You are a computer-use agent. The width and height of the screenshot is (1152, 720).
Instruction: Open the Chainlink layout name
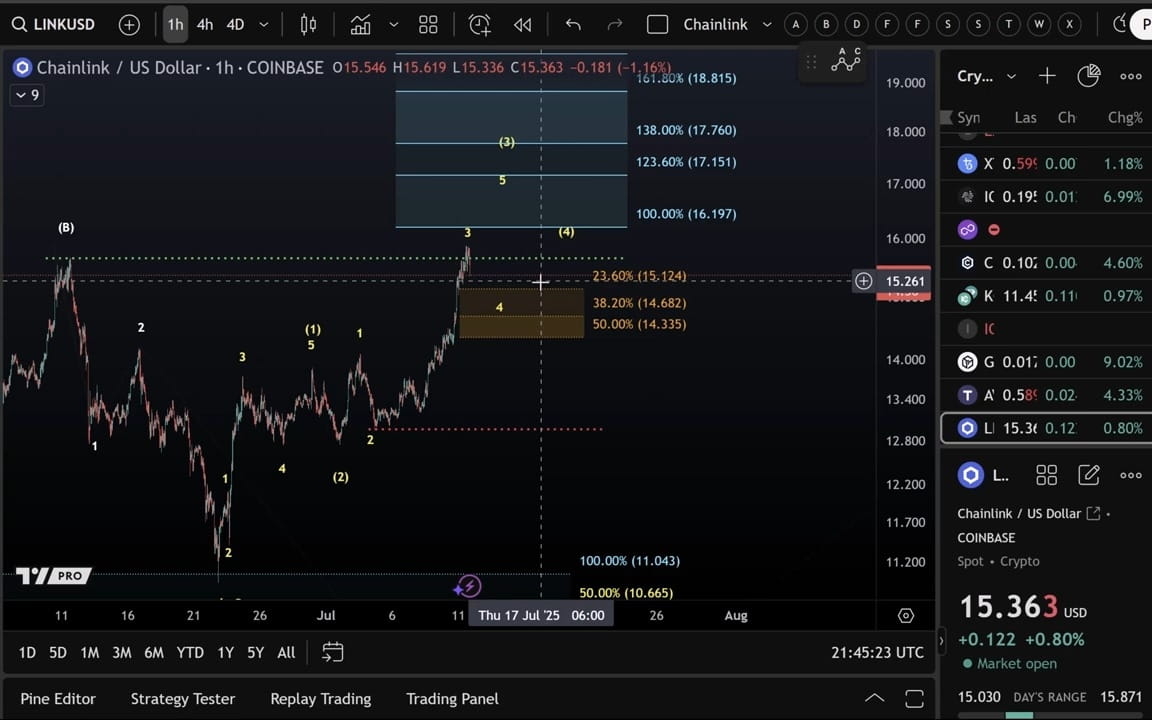[716, 24]
